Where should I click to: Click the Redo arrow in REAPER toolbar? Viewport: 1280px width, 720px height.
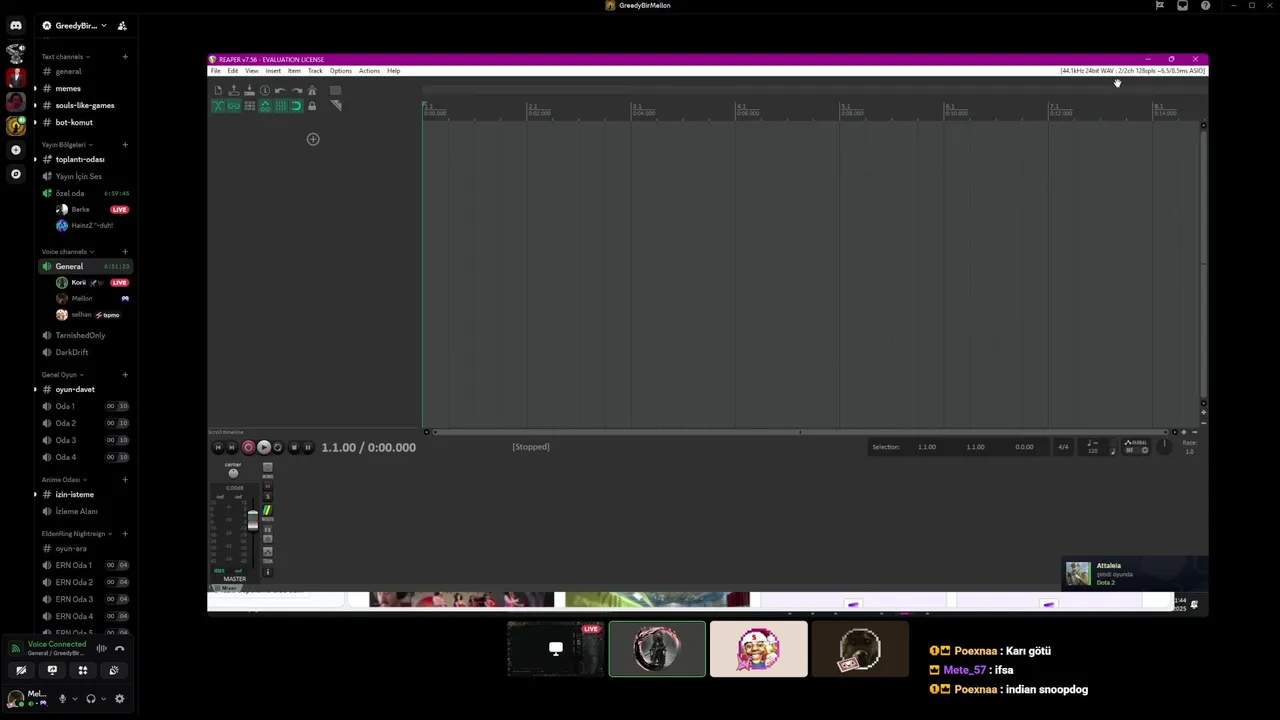click(x=297, y=90)
